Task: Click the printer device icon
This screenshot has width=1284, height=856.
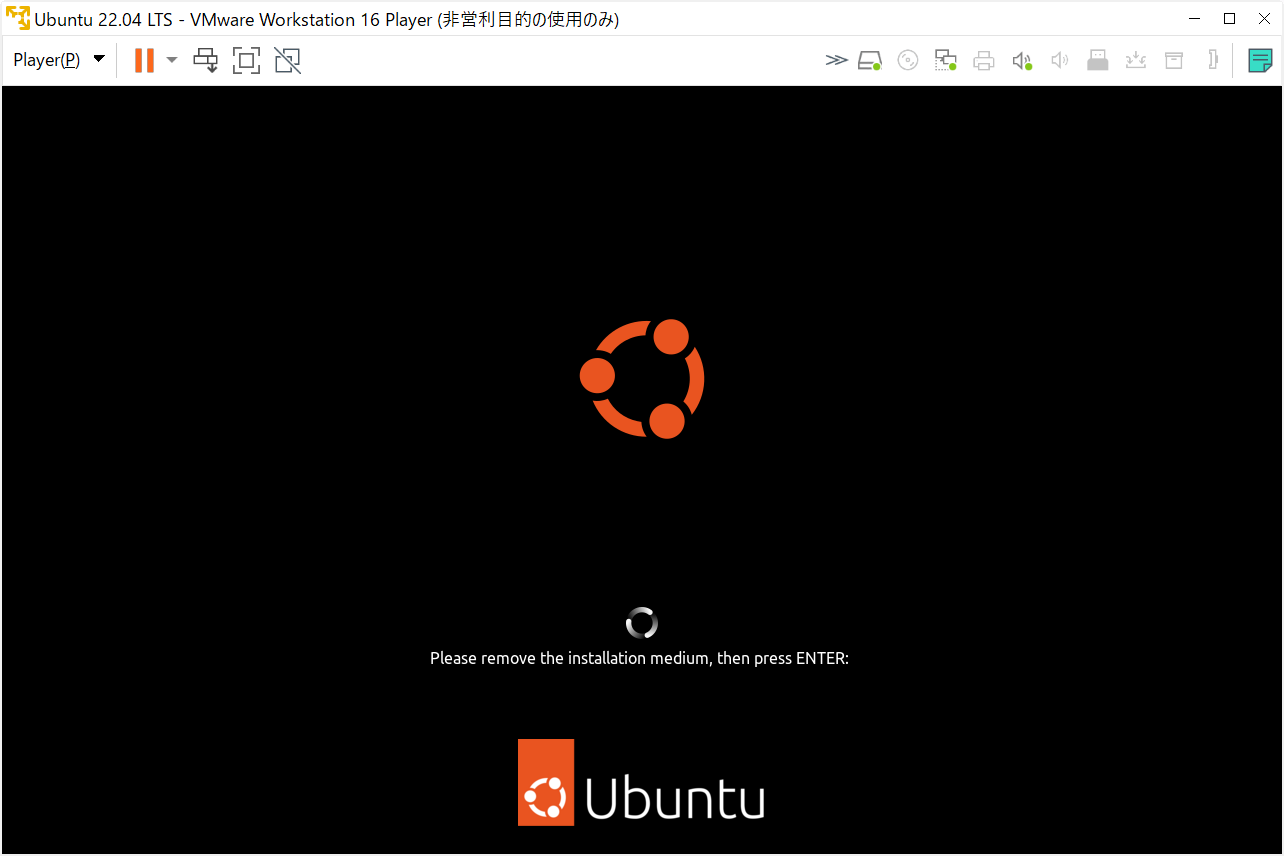Action: click(984, 61)
